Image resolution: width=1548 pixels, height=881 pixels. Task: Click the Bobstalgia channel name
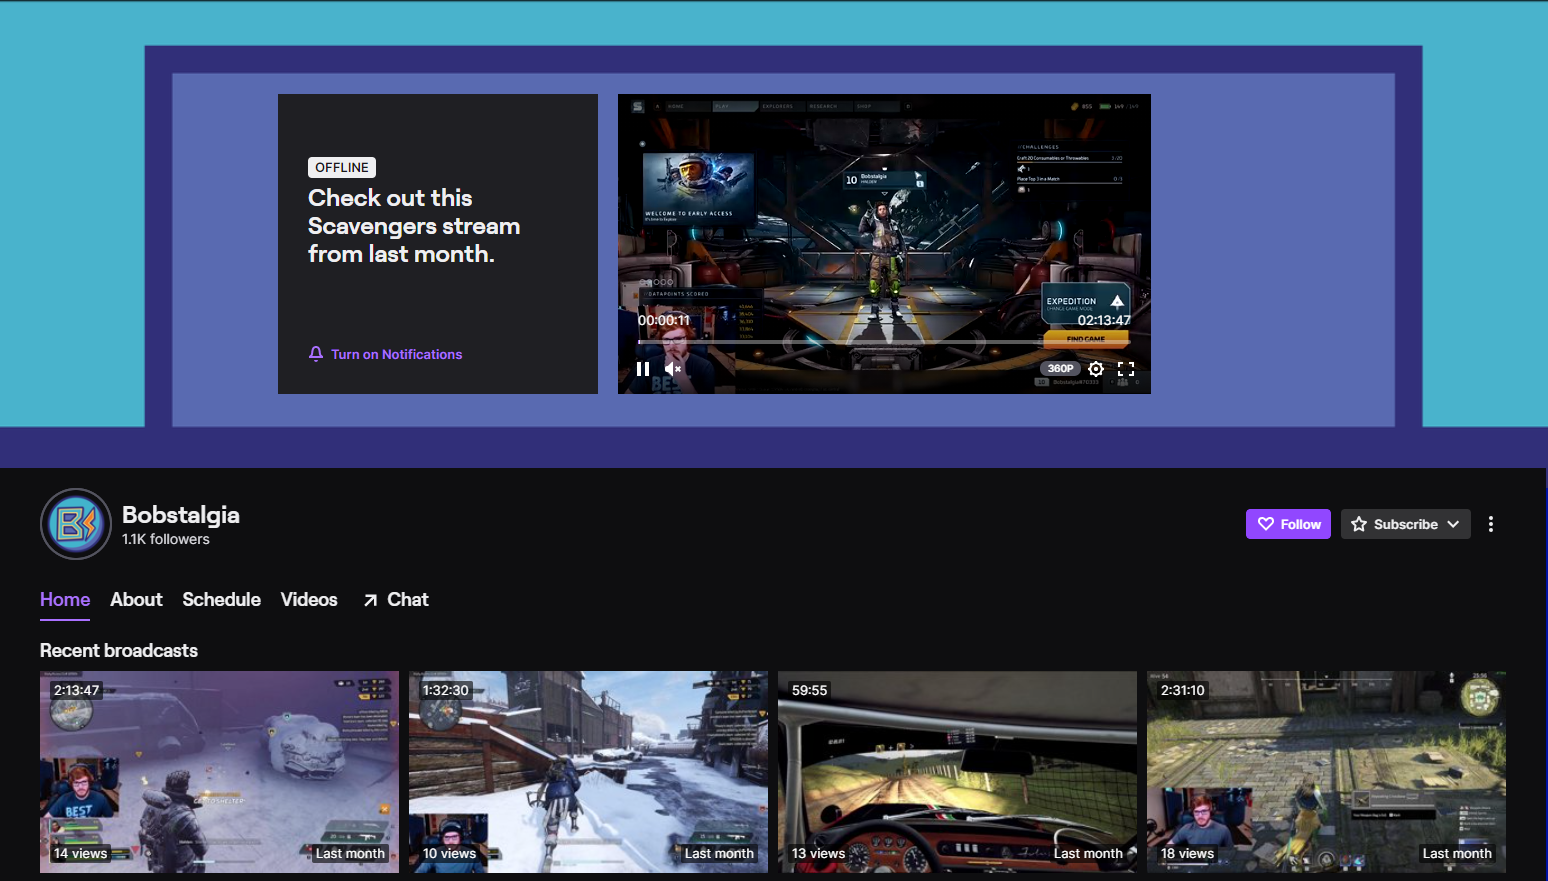181,515
